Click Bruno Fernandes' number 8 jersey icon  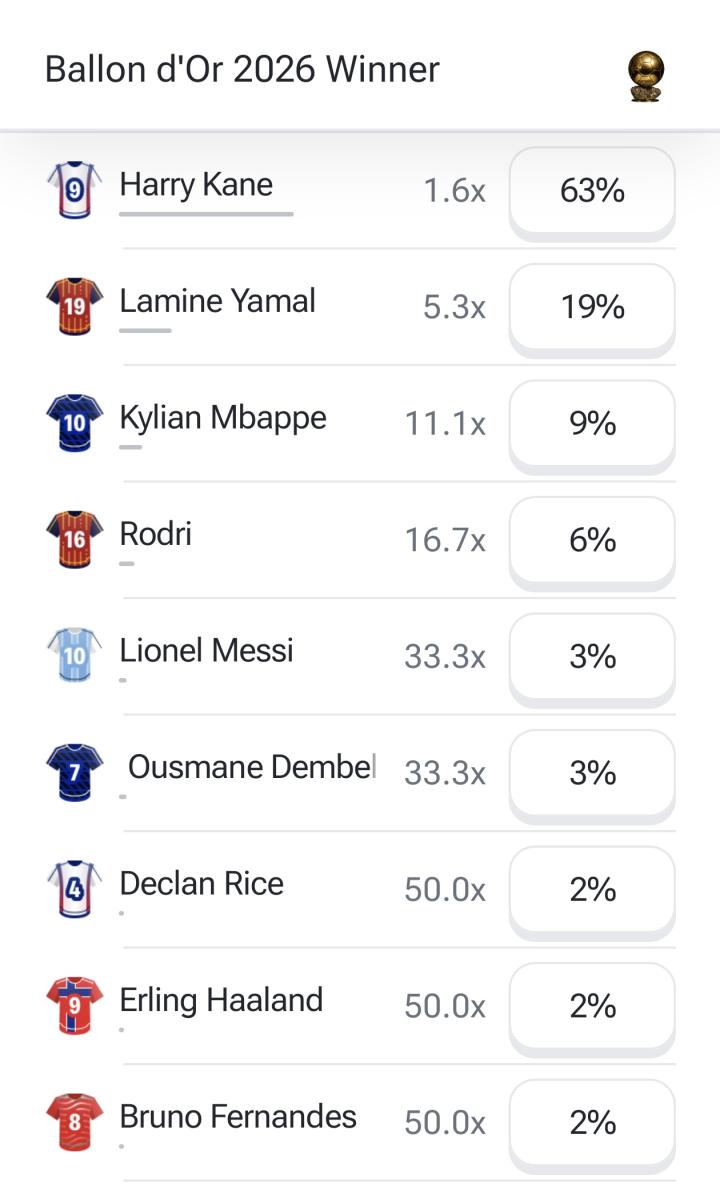pyautogui.click(x=74, y=1122)
